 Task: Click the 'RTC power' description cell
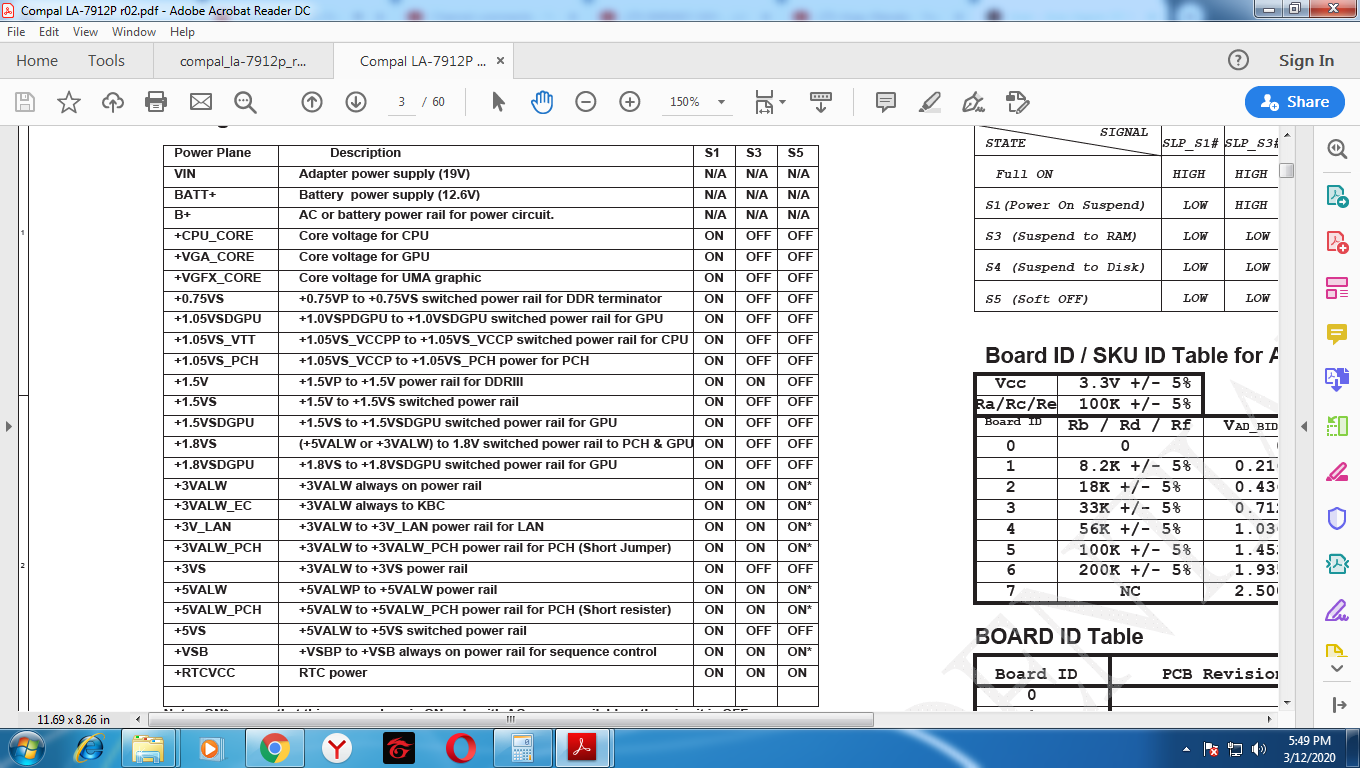(486, 673)
